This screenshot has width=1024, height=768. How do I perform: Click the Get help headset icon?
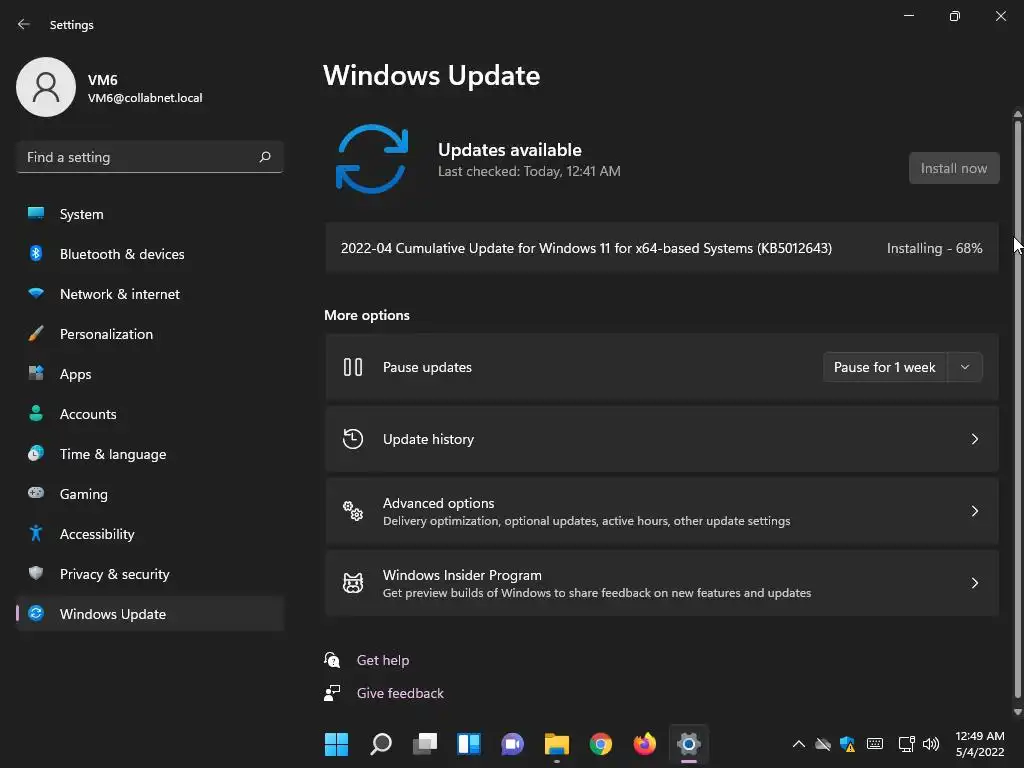pos(332,660)
